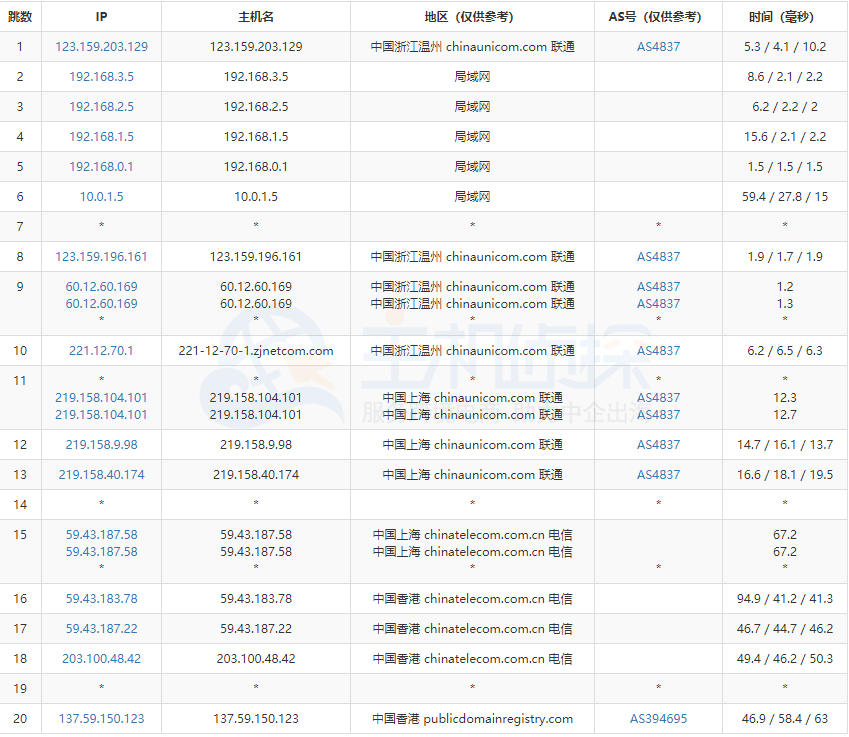This screenshot has width=849, height=737.
Task: Click the 跳数 column header
Action: click(x=20, y=16)
